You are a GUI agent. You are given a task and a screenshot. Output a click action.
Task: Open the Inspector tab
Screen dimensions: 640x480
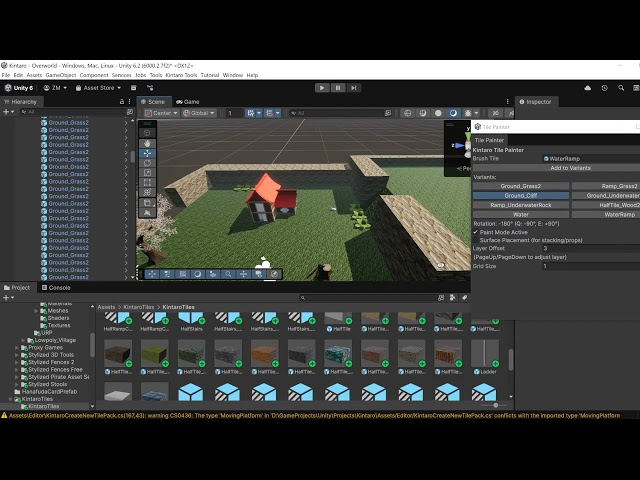(x=535, y=102)
